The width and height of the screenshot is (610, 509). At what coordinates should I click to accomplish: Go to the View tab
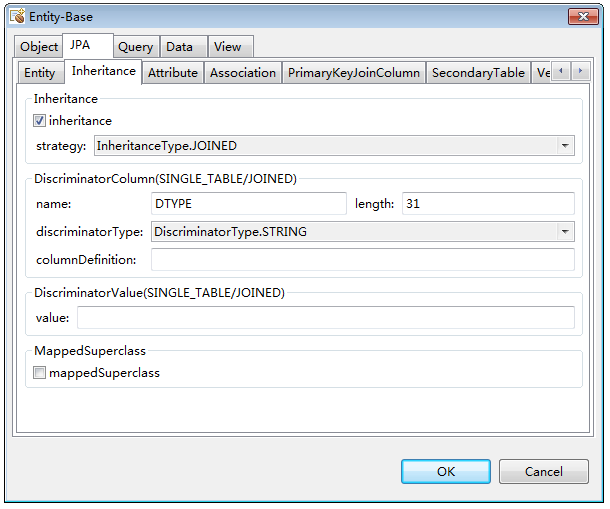tap(228, 47)
